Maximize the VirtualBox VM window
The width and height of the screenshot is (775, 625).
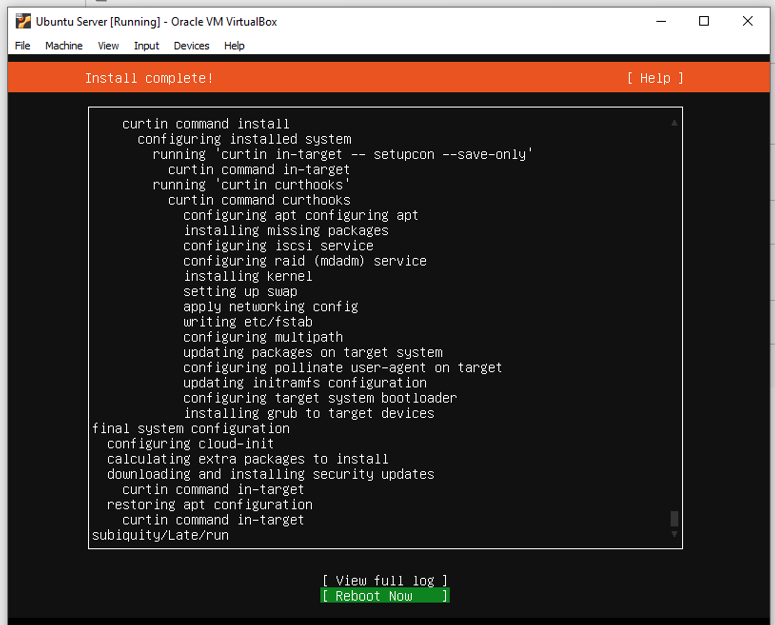pyautogui.click(x=704, y=21)
